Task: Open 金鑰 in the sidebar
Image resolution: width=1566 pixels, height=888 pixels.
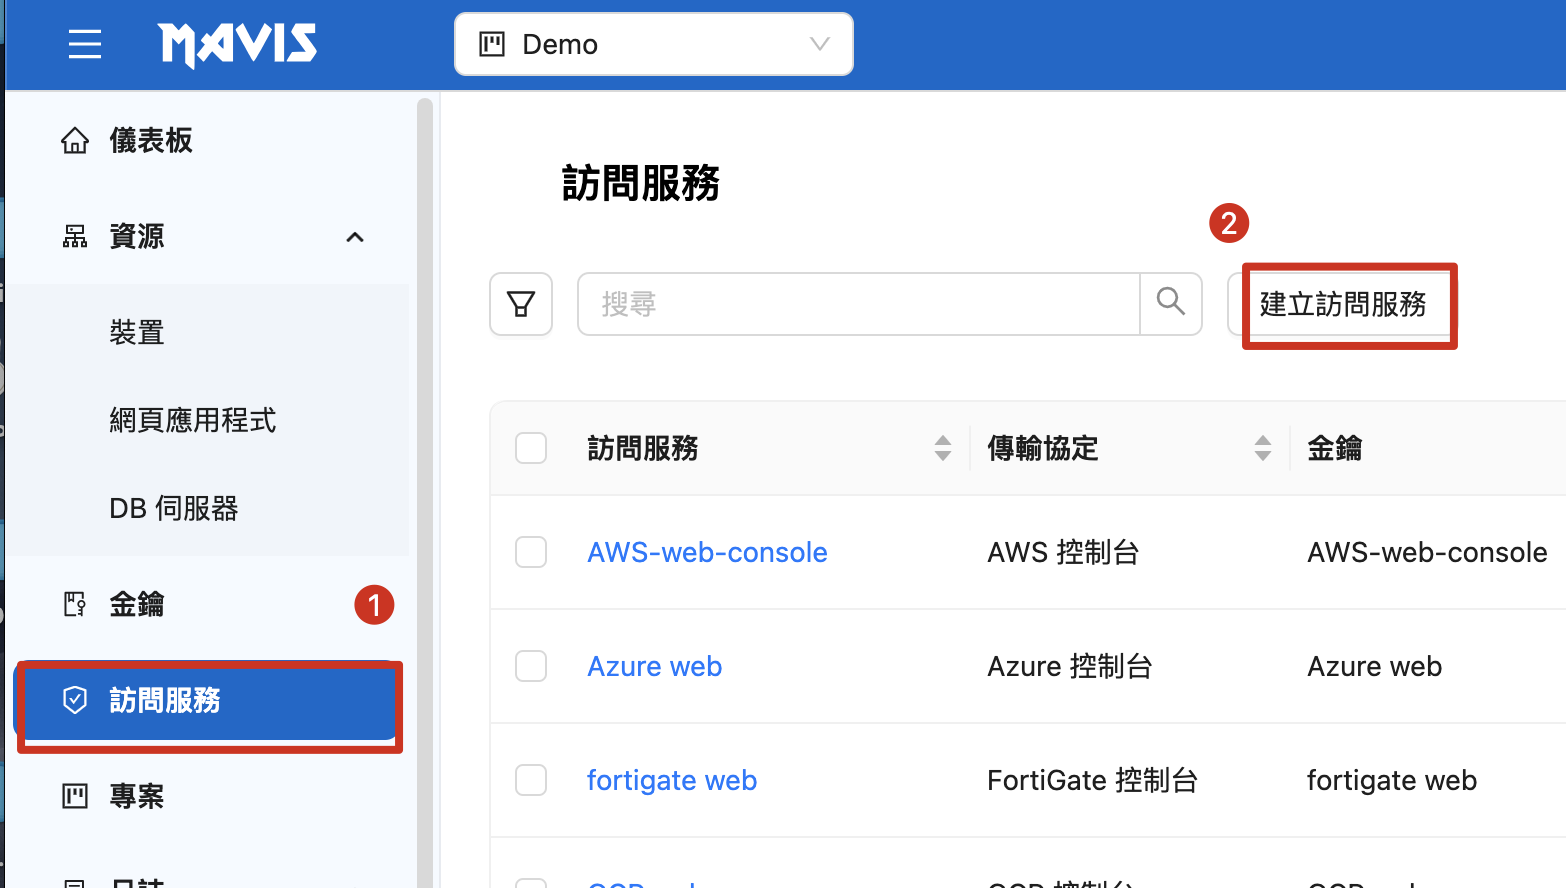Action: tap(137, 604)
